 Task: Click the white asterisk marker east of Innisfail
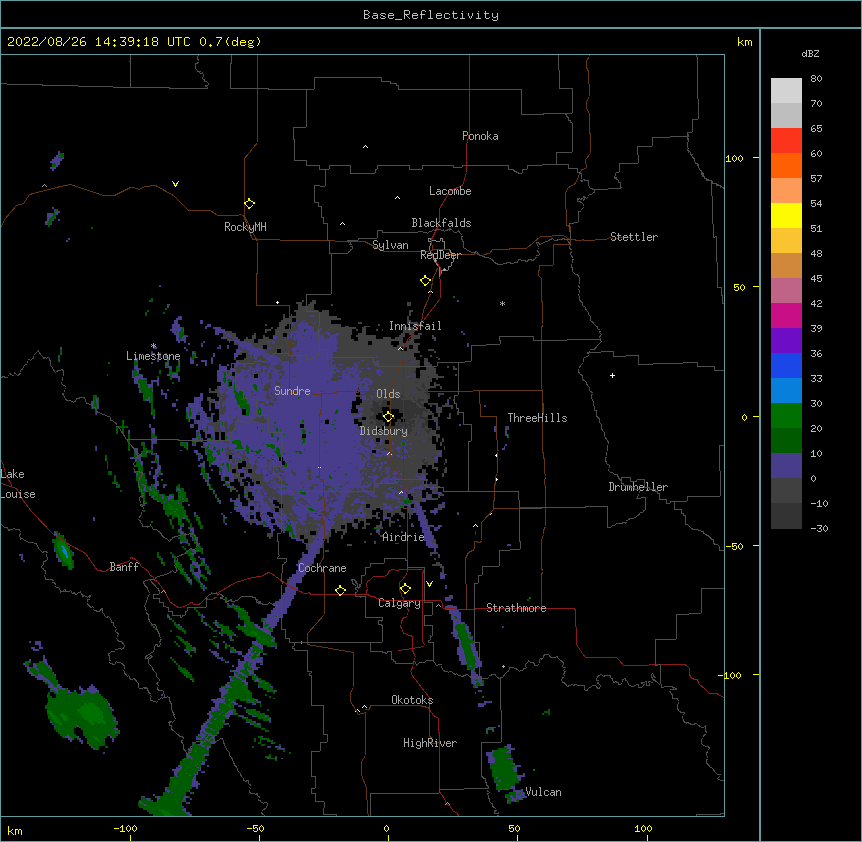click(502, 303)
